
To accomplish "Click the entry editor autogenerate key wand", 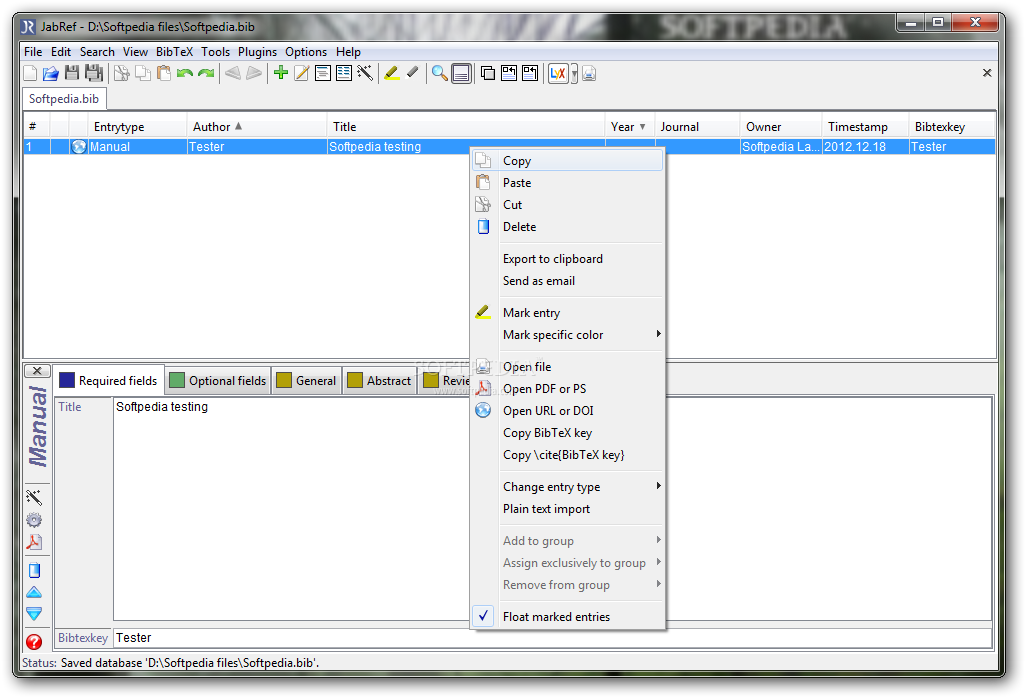I will pyautogui.click(x=34, y=497).
